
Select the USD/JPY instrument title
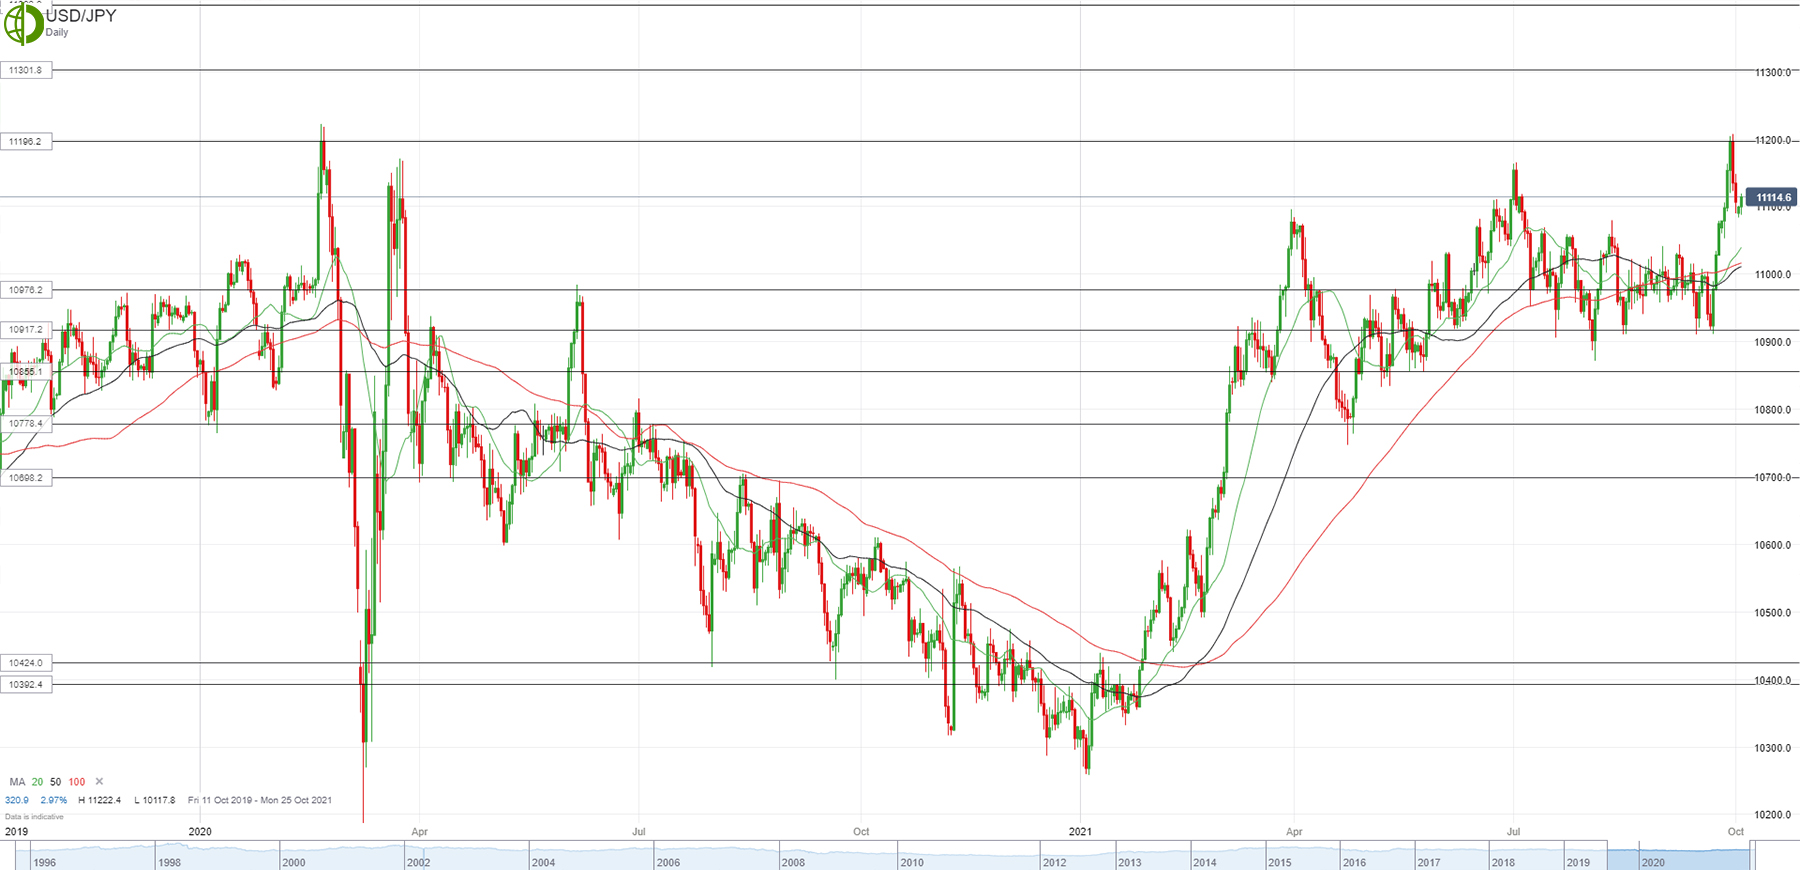click(81, 16)
